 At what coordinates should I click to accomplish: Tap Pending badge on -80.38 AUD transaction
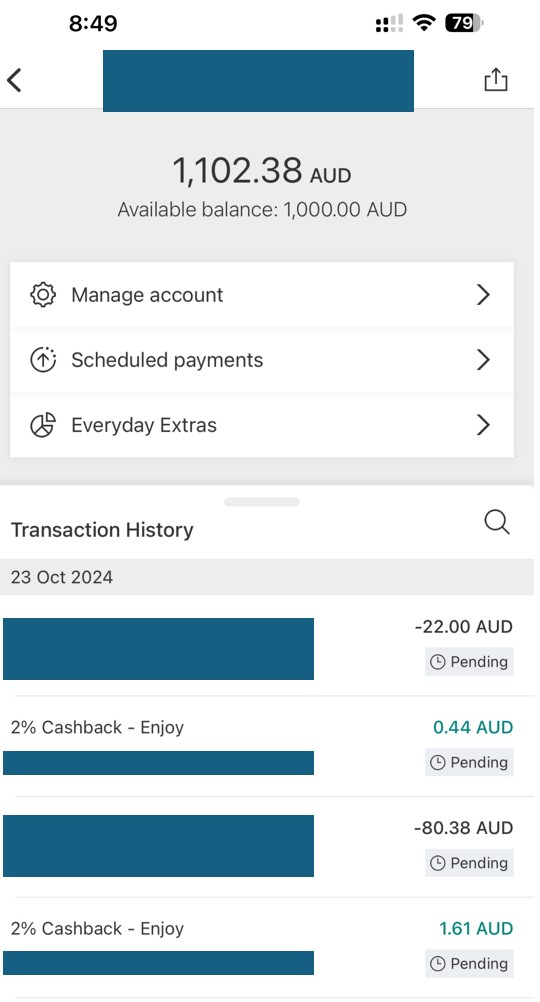469,863
